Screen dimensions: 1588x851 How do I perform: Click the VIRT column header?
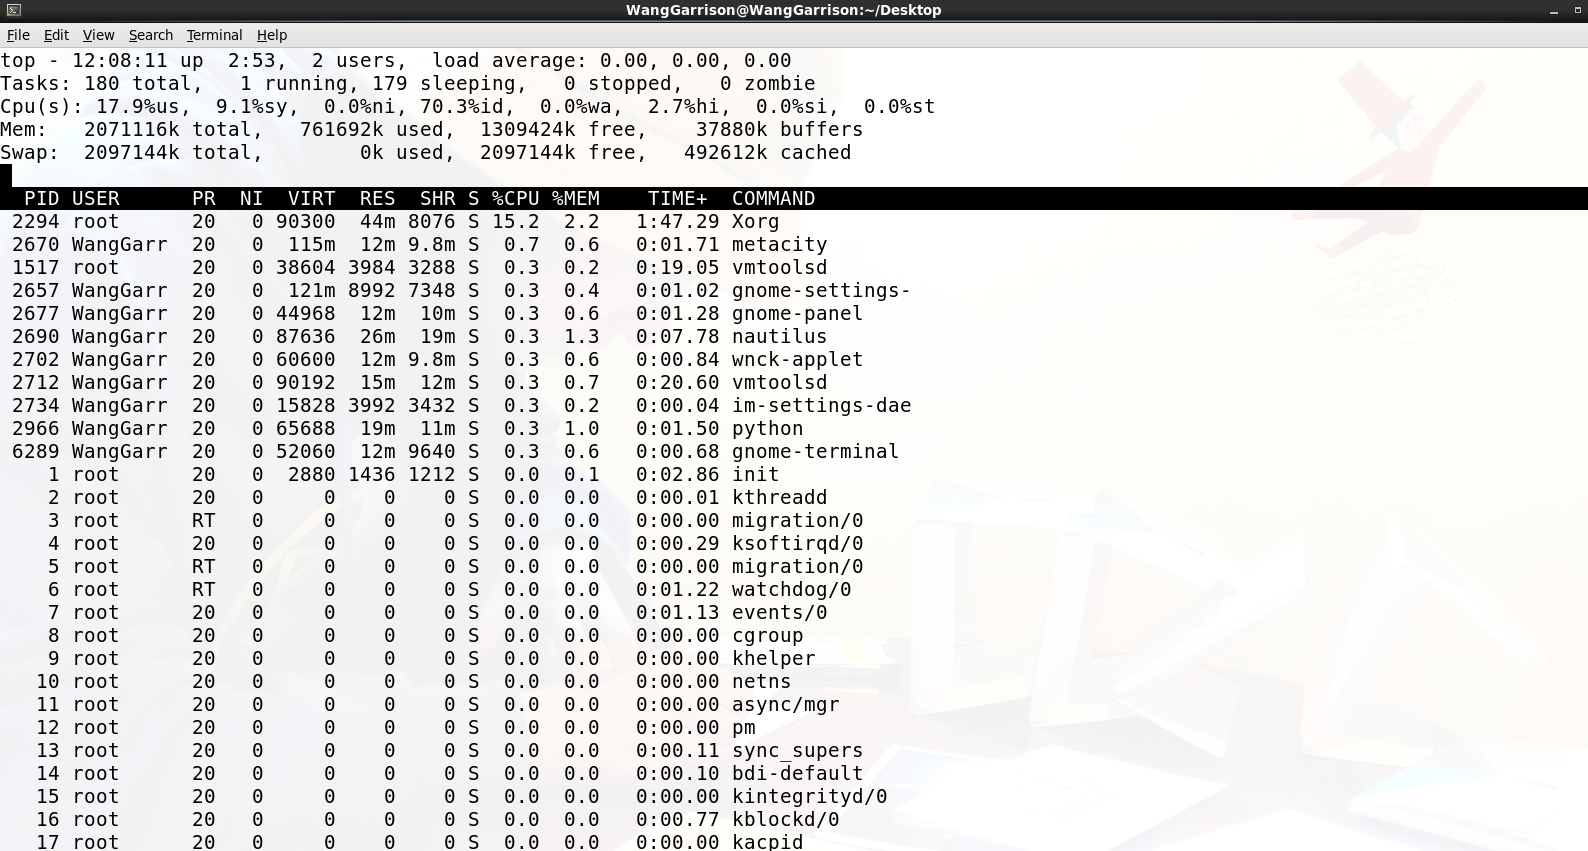pos(312,199)
